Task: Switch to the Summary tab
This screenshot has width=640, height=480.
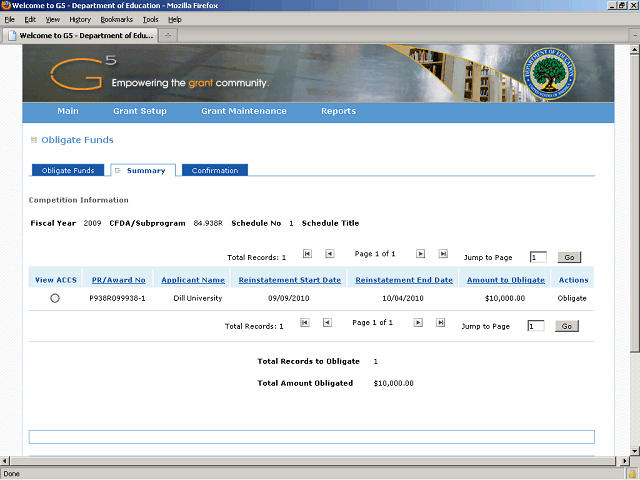Action: 143,170
